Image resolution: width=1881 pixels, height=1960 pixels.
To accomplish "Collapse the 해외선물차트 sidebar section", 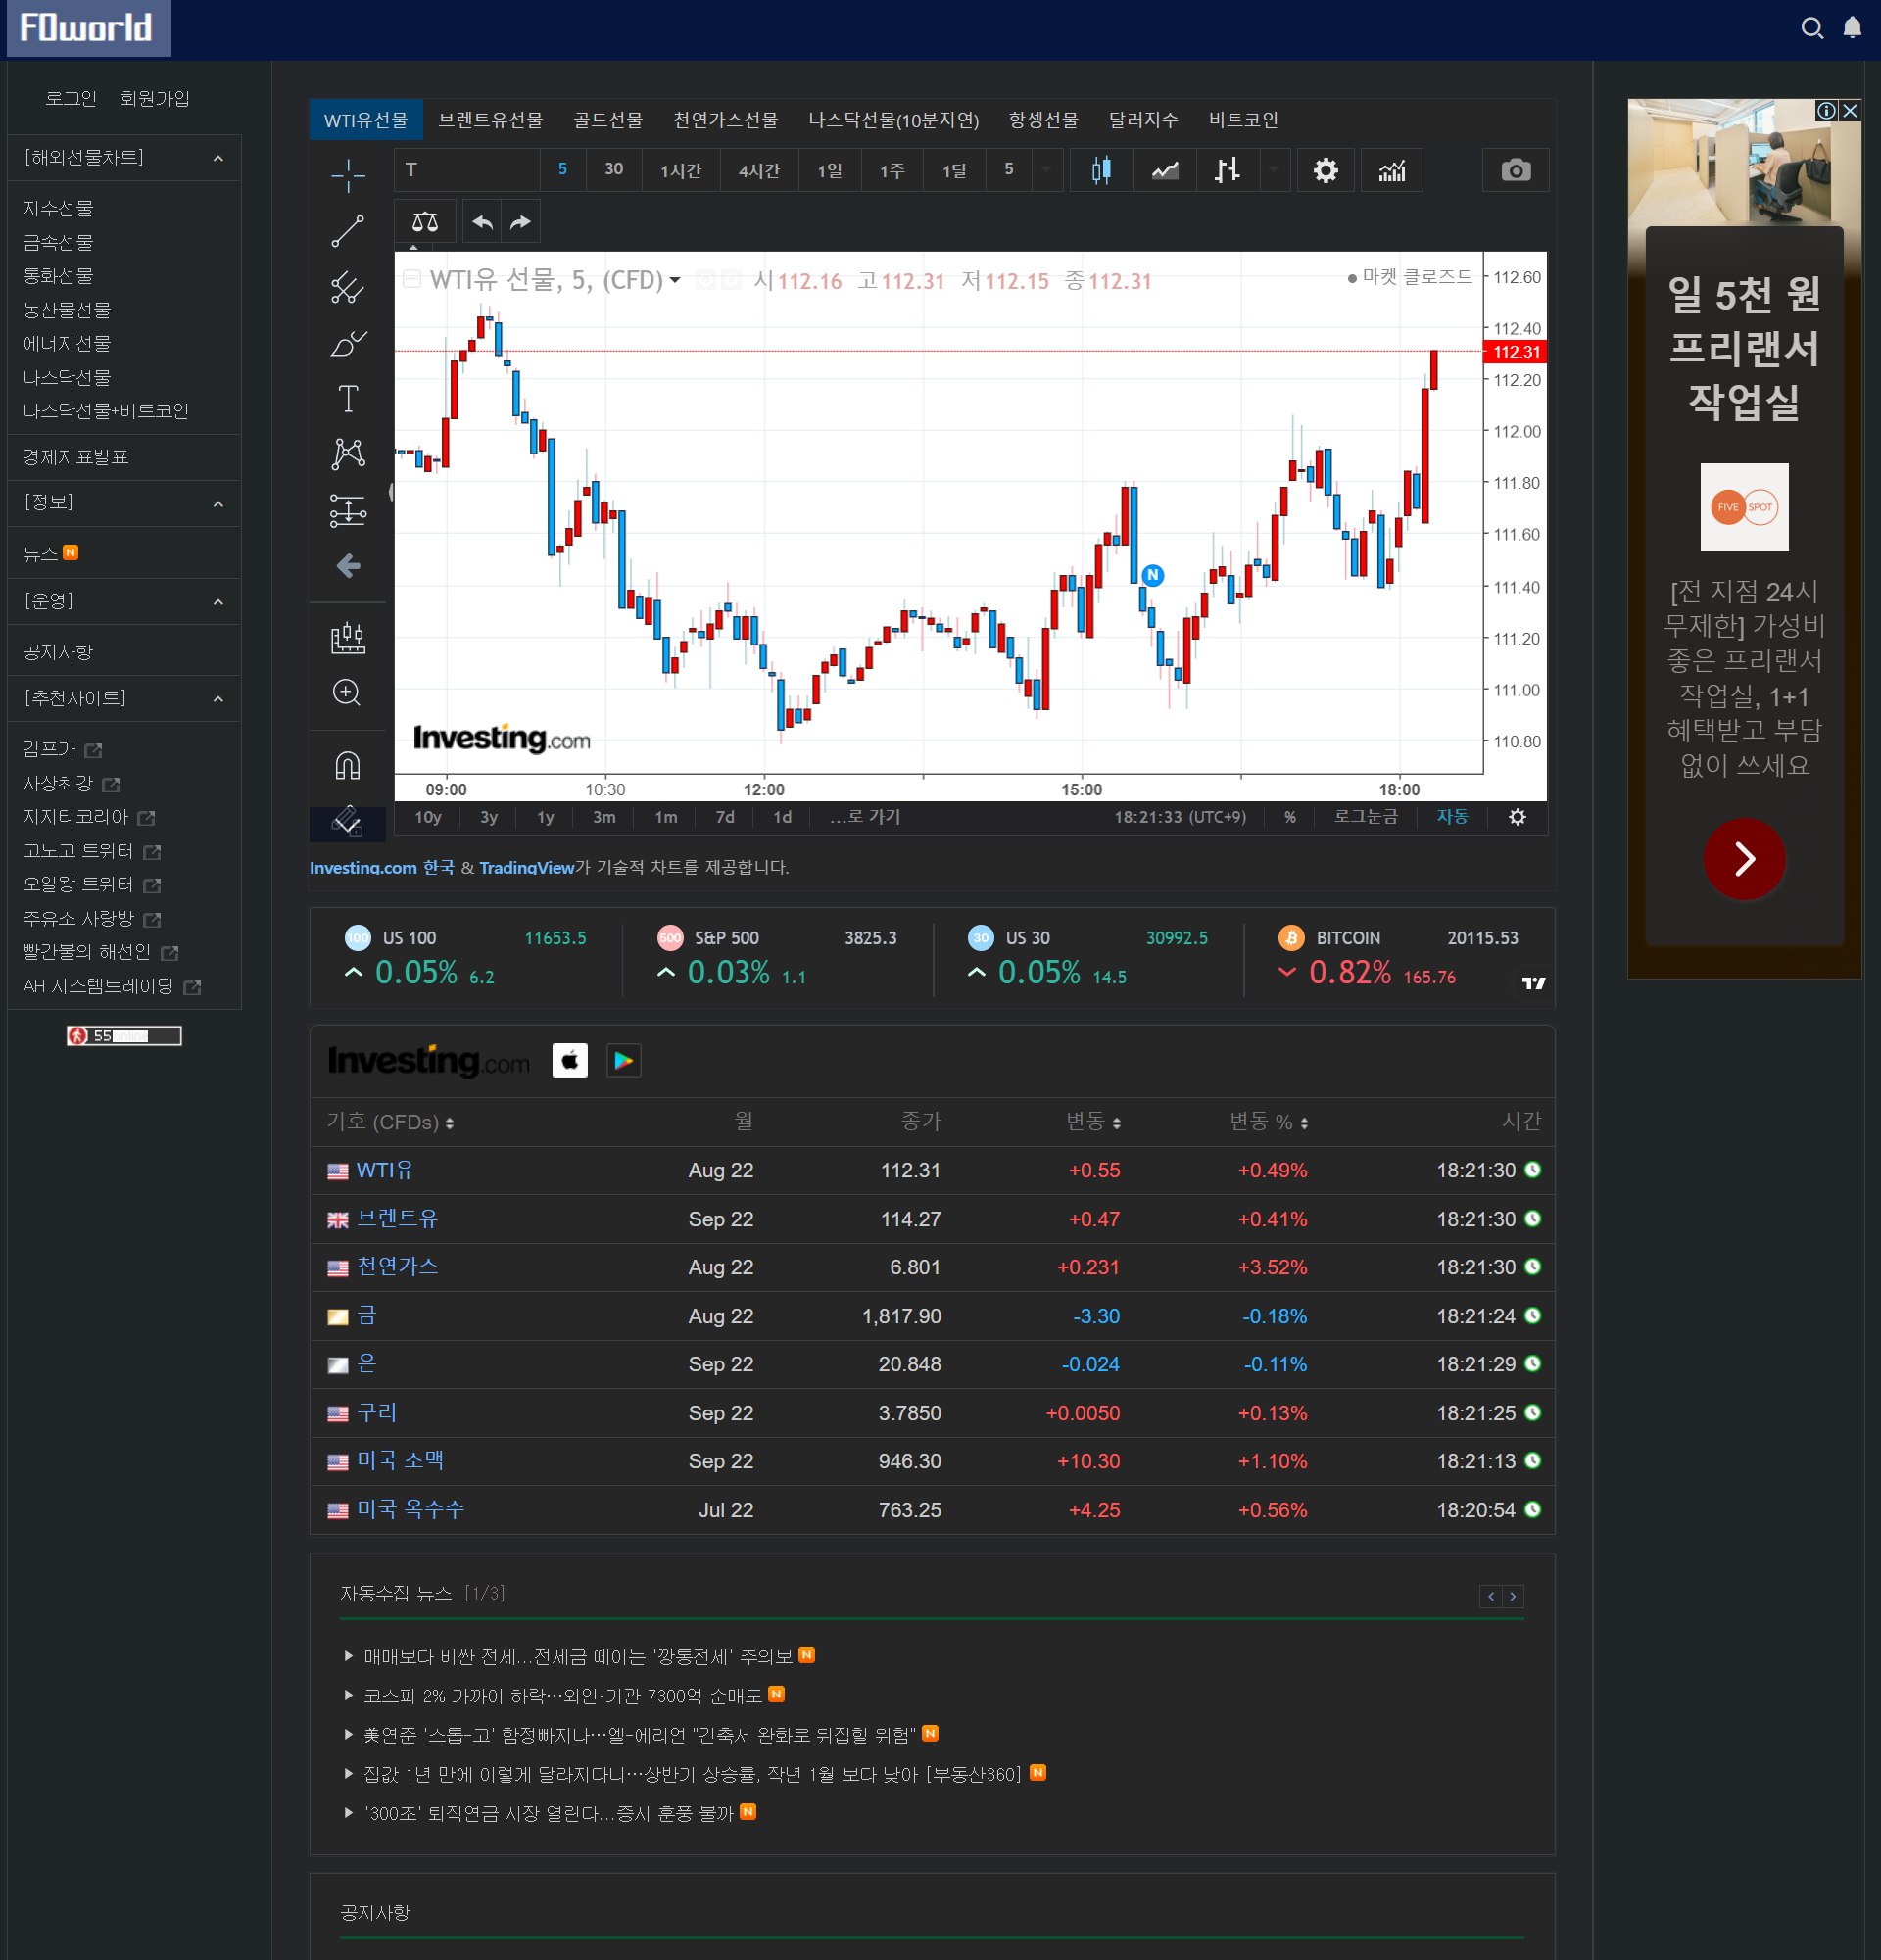I will [218, 158].
